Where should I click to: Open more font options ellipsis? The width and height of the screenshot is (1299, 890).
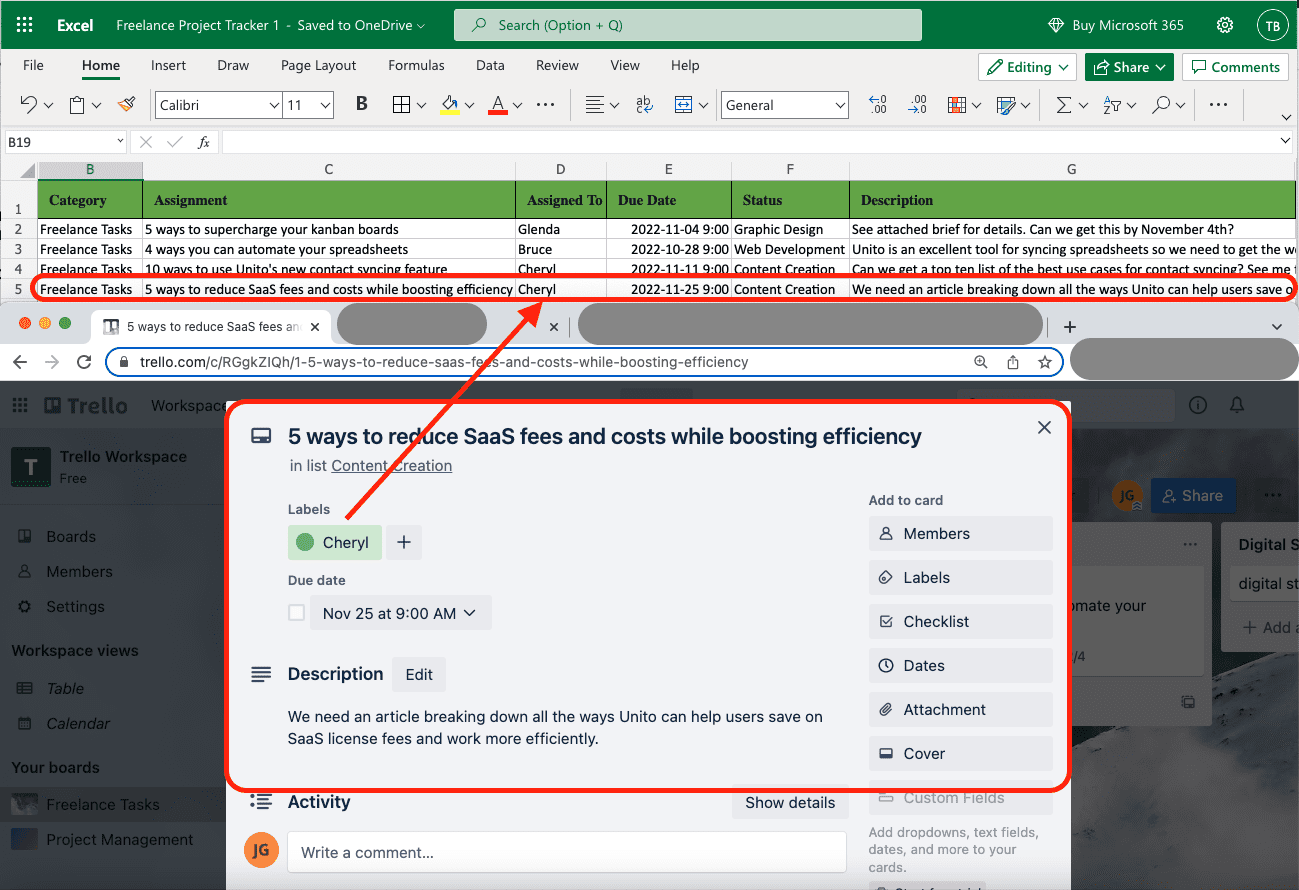(x=545, y=105)
